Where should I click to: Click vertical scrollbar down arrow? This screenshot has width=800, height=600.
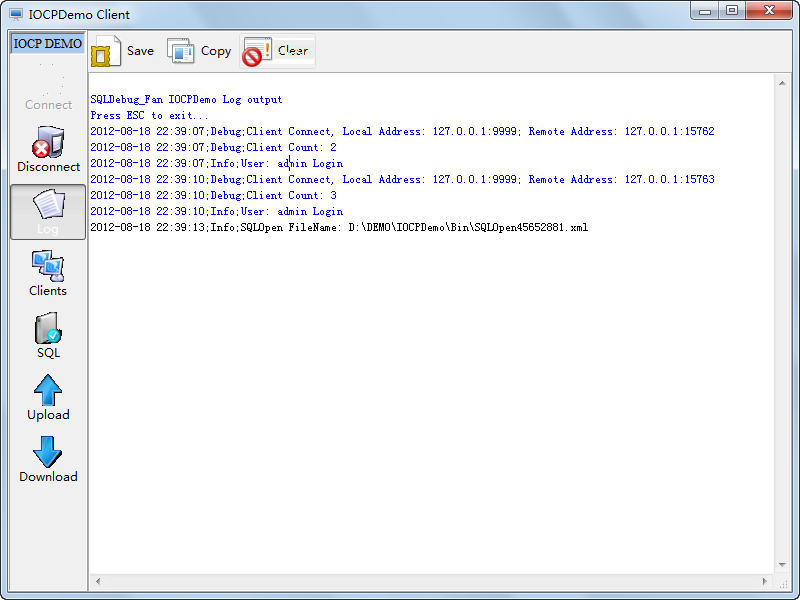click(x=782, y=565)
